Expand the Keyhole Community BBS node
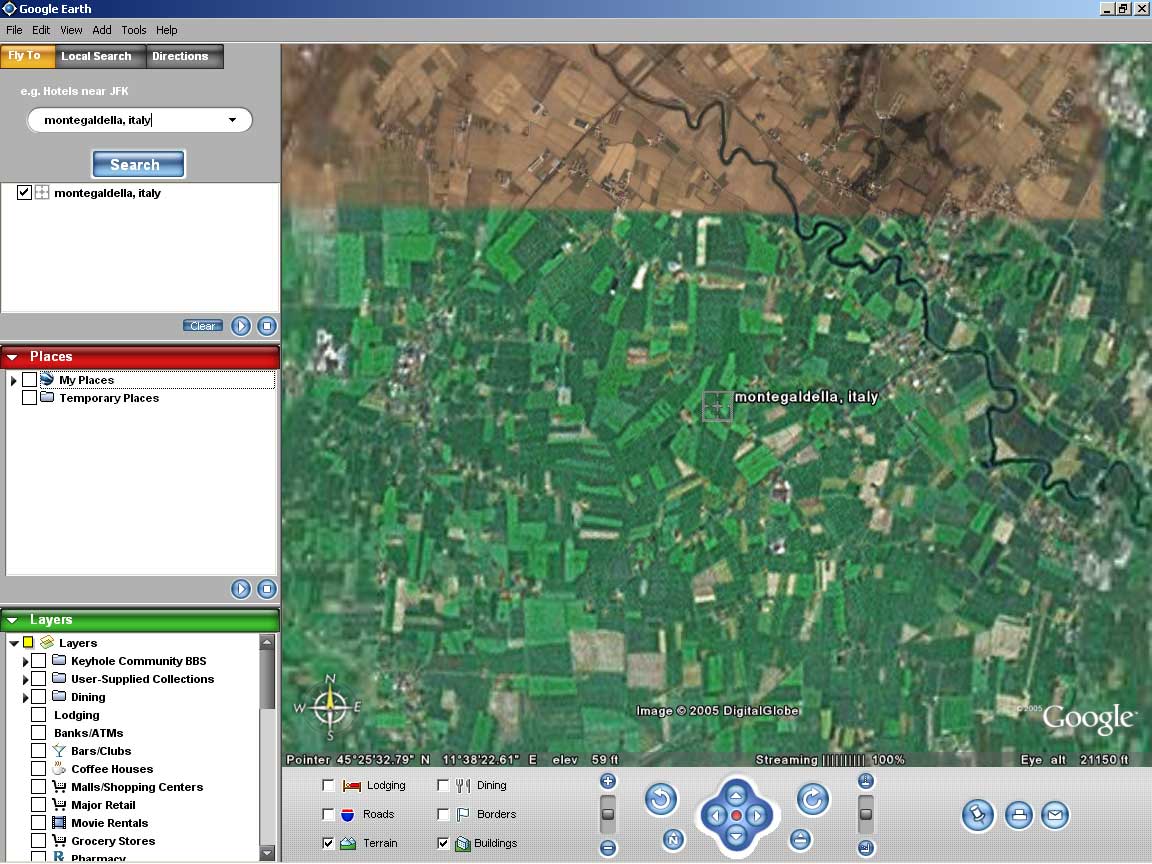The width and height of the screenshot is (1152, 864). (25, 661)
